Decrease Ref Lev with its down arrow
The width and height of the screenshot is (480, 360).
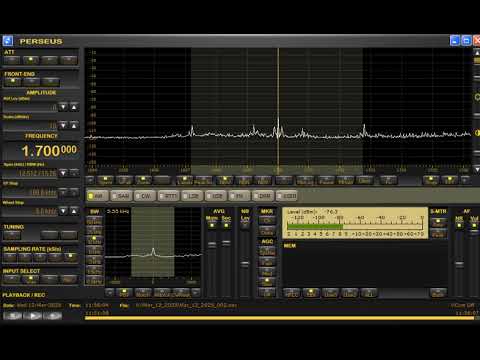coord(63,107)
